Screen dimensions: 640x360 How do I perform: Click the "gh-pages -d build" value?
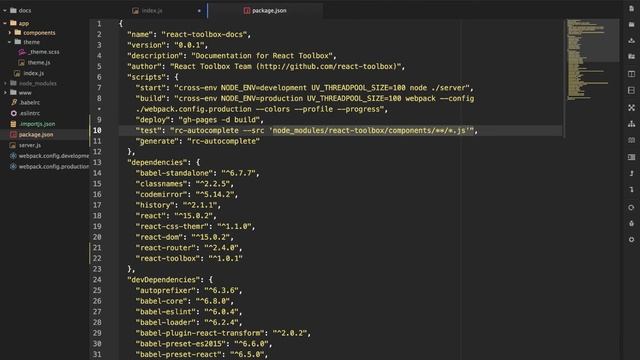coord(219,120)
